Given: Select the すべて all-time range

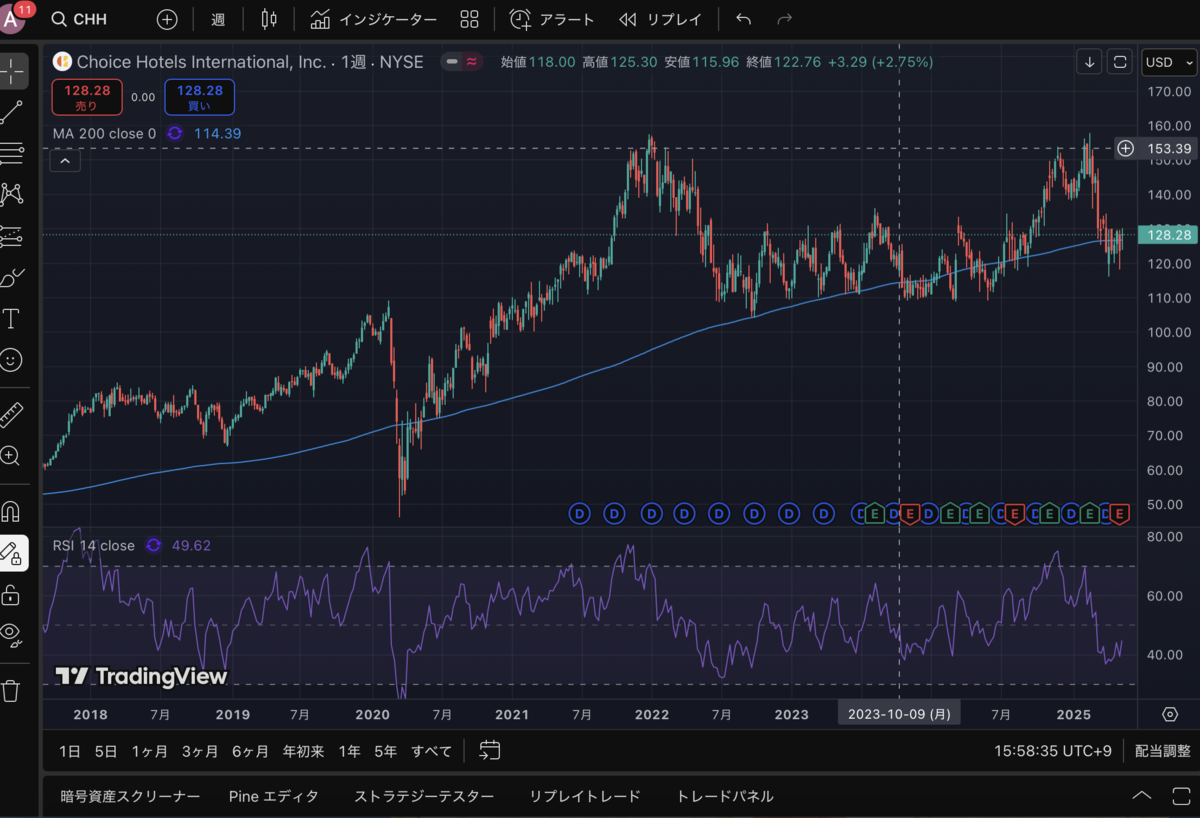Looking at the screenshot, I should [432, 751].
